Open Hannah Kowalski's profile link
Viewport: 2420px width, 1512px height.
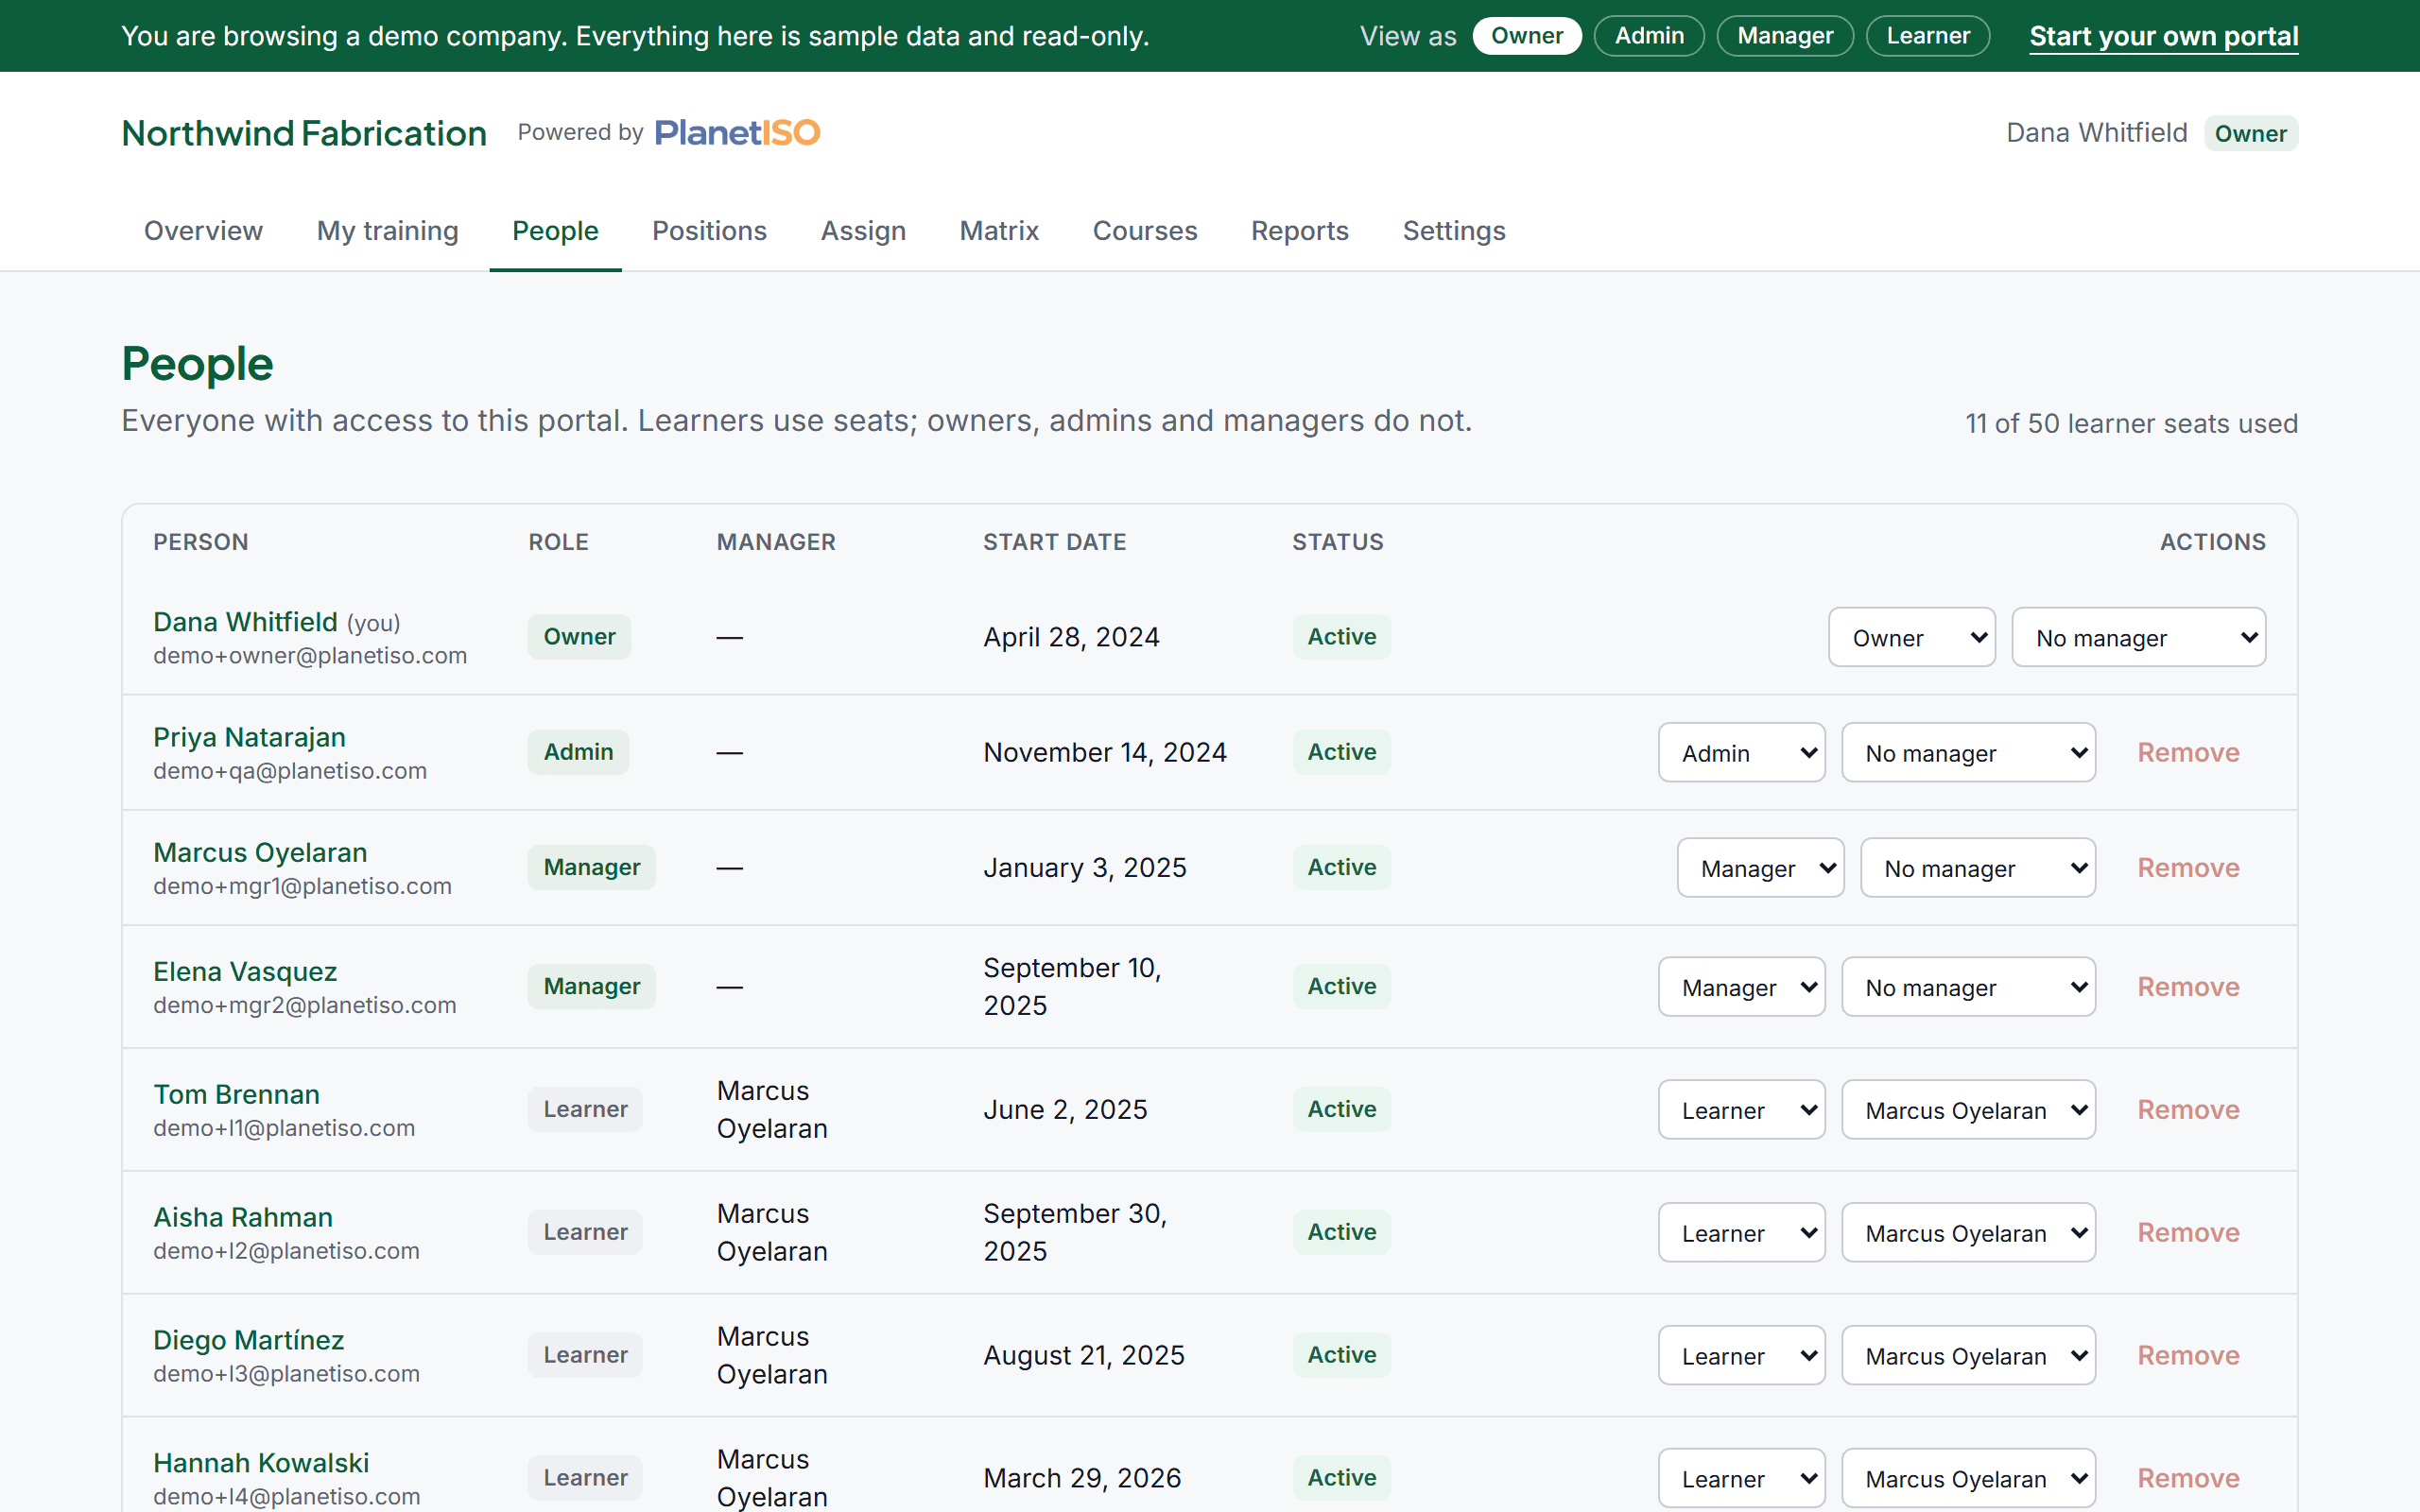pos(261,1463)
